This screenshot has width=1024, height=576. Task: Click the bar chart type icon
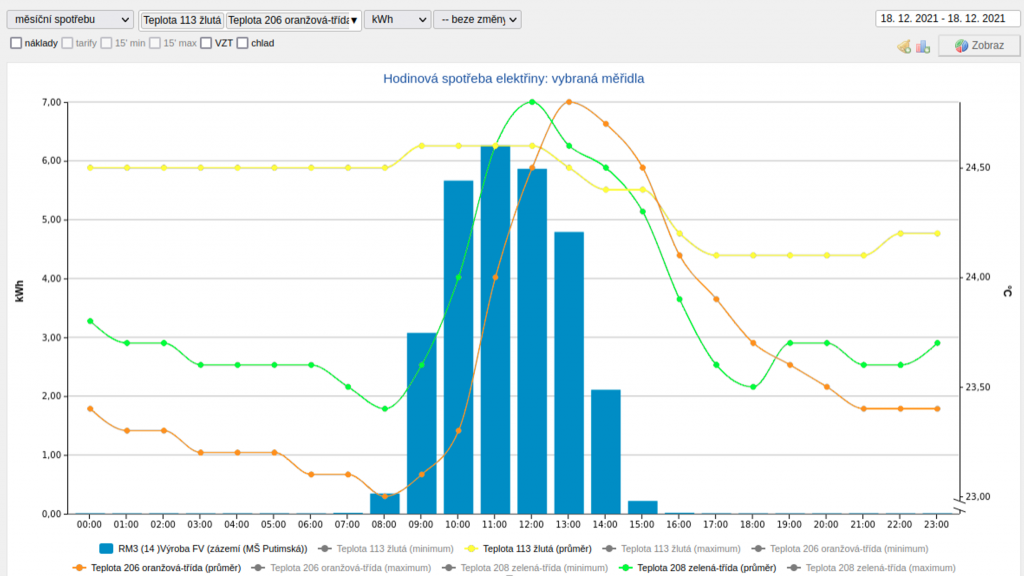click(x=923, y=46)
